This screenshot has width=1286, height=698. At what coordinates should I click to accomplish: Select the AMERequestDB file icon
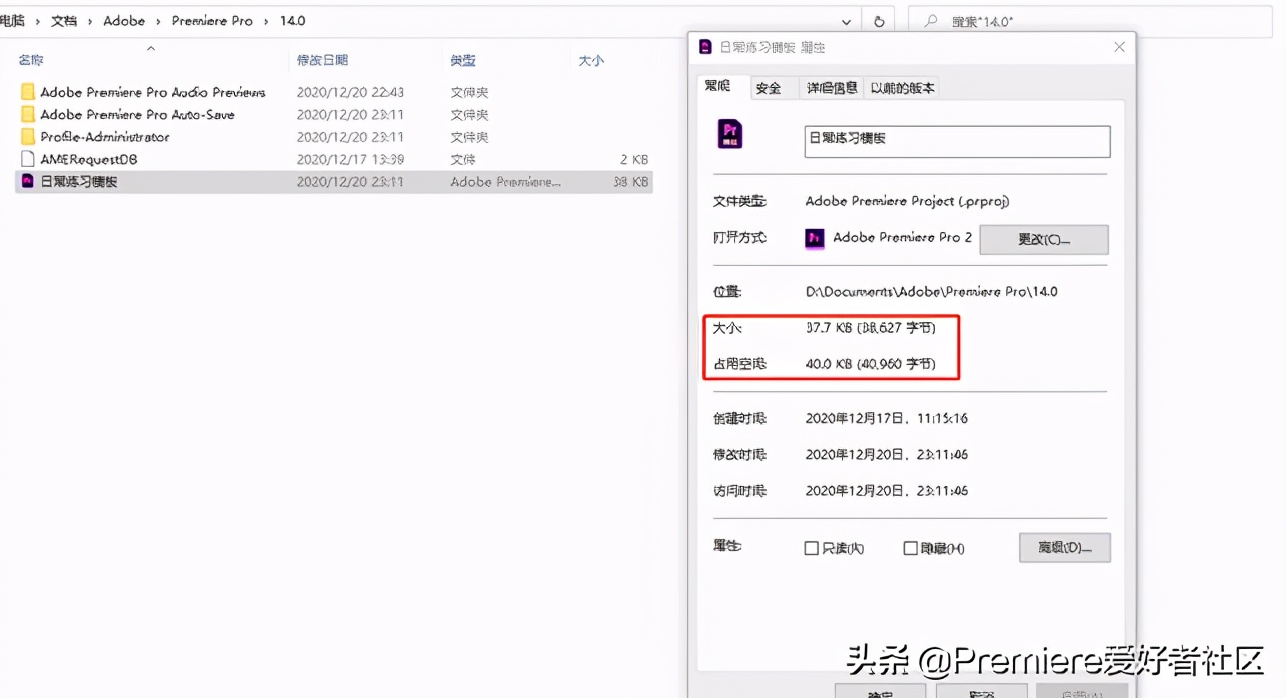(x=27, y=159)
